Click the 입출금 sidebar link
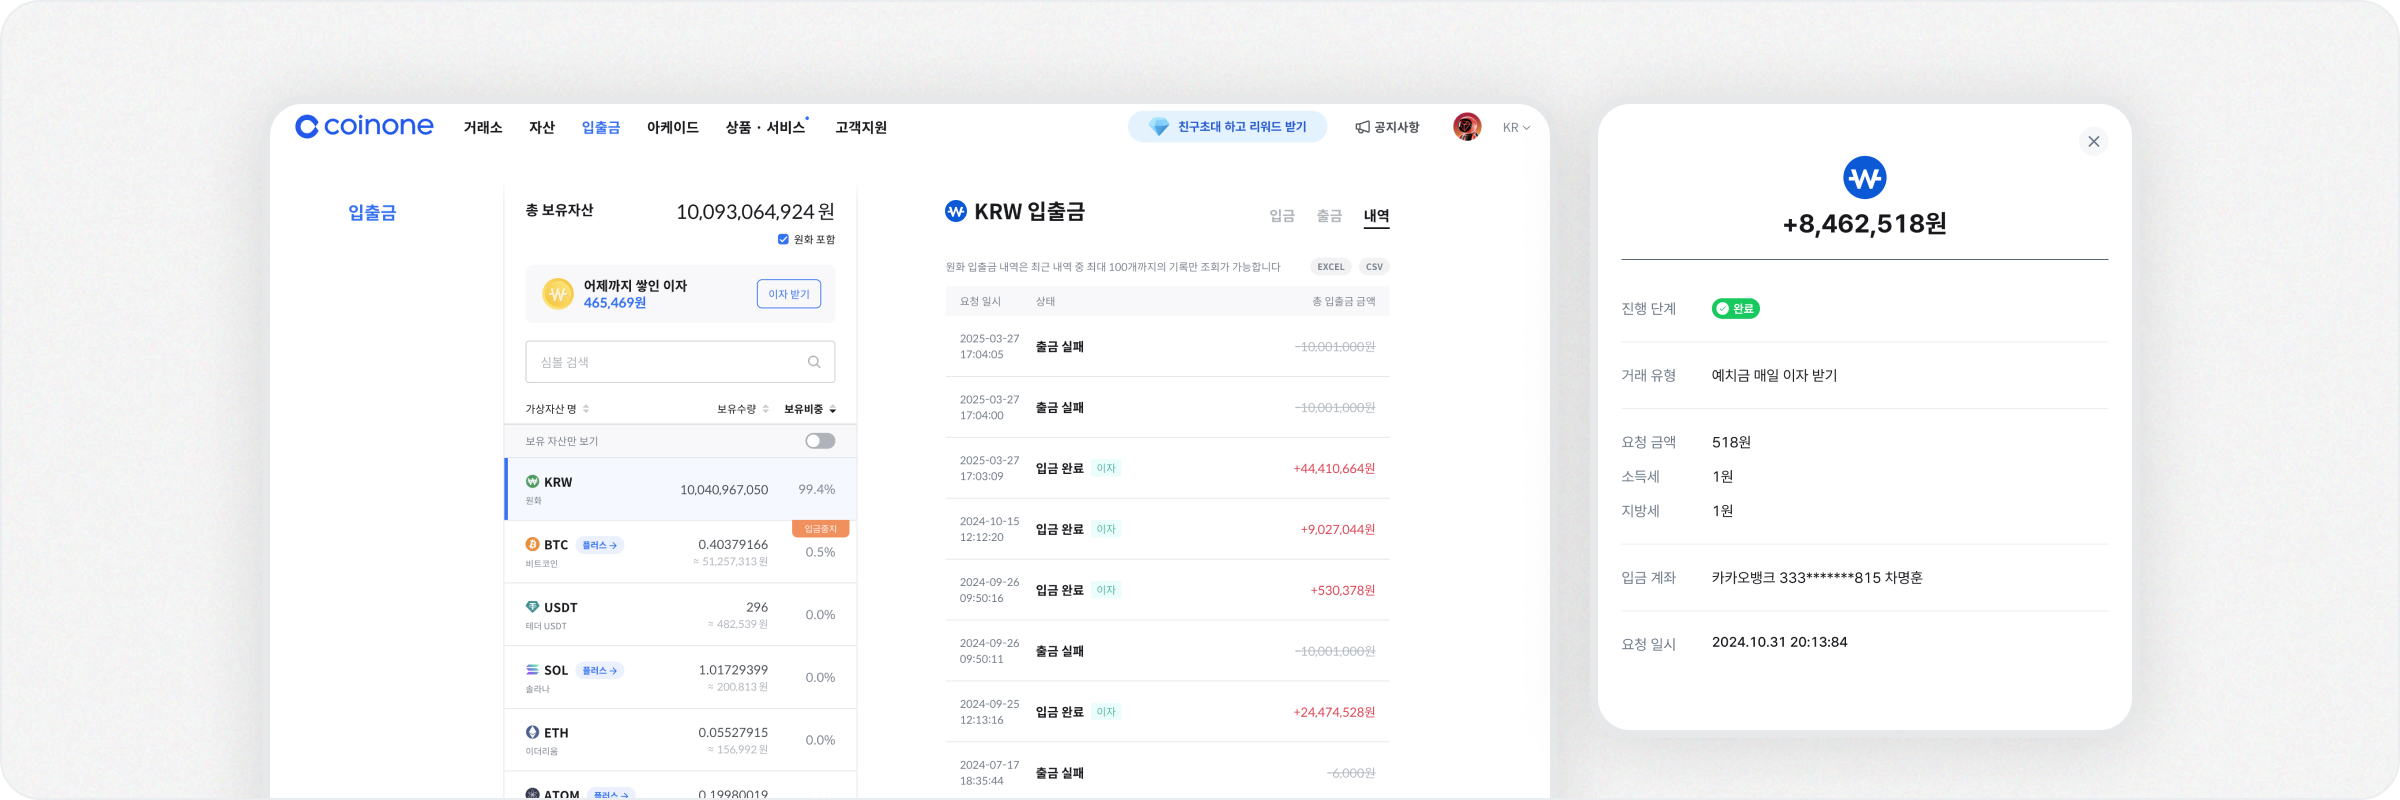 372,212
